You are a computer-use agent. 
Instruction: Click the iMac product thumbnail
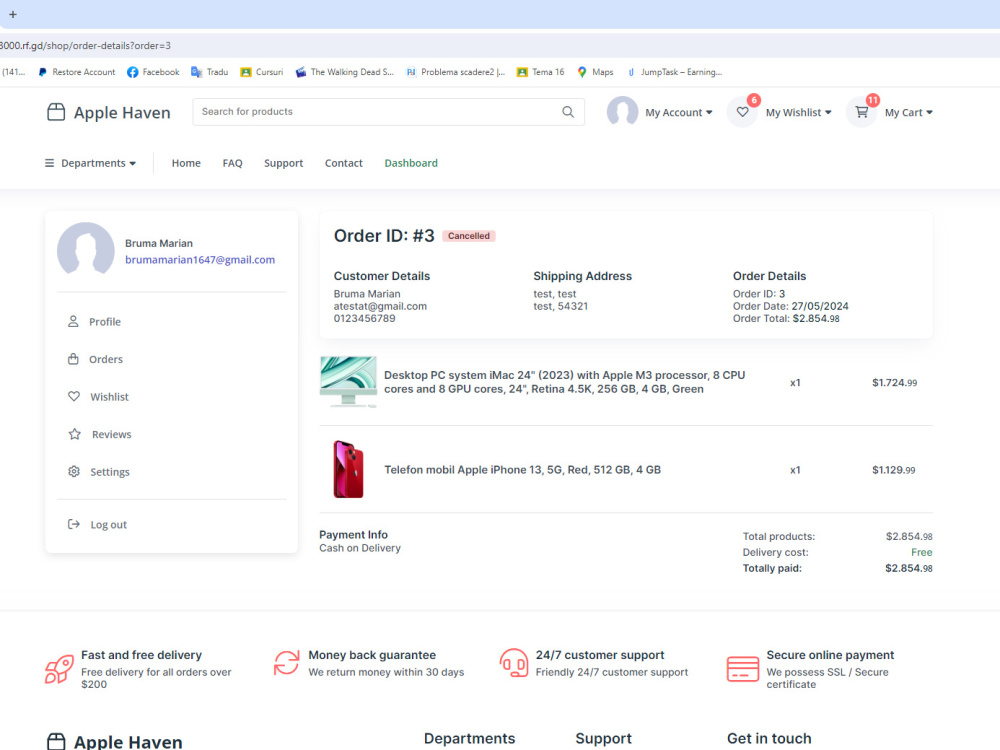pyautogui.click(x=348, y=382)
